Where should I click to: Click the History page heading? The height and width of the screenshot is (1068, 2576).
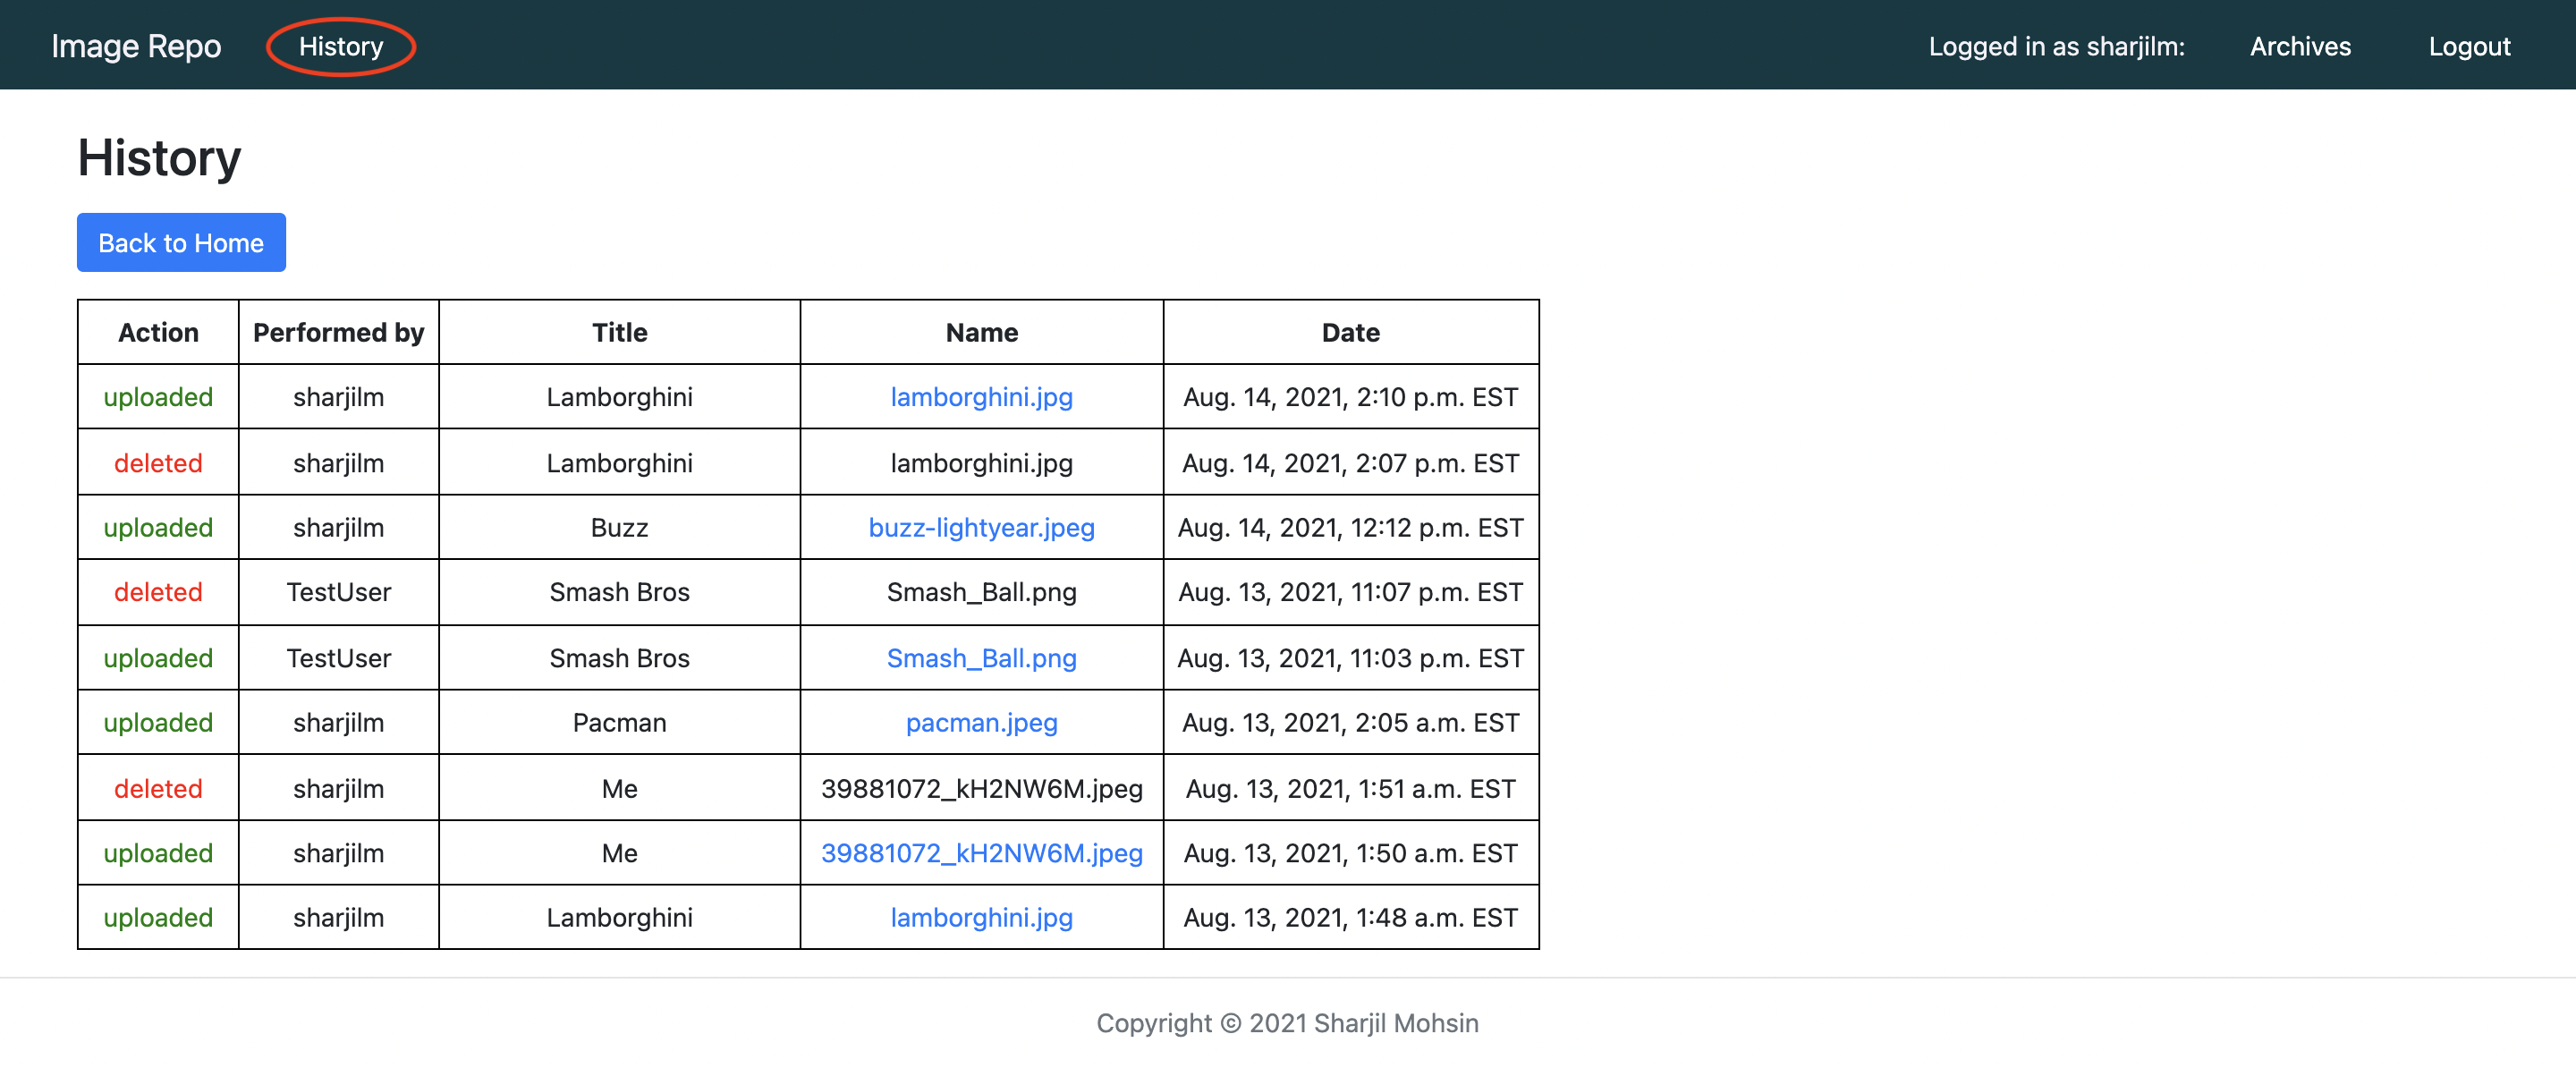tap(160, 158)
